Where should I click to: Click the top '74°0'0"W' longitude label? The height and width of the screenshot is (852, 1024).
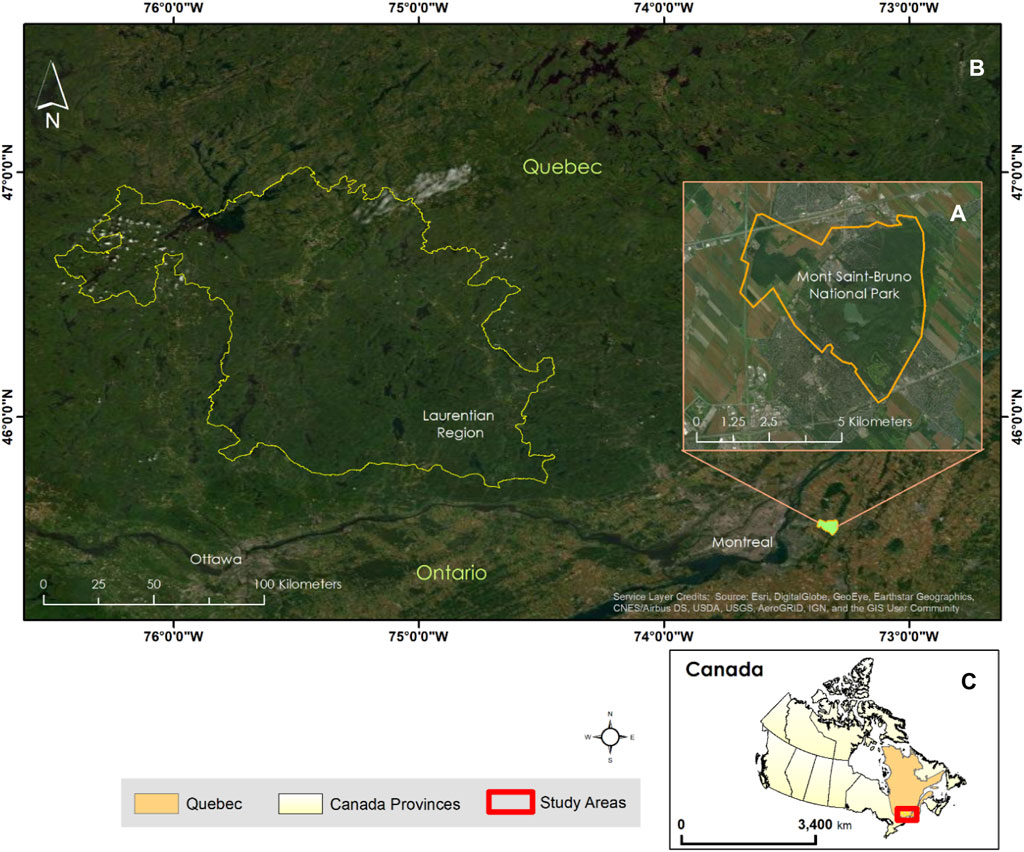click(x=664, y=8)
